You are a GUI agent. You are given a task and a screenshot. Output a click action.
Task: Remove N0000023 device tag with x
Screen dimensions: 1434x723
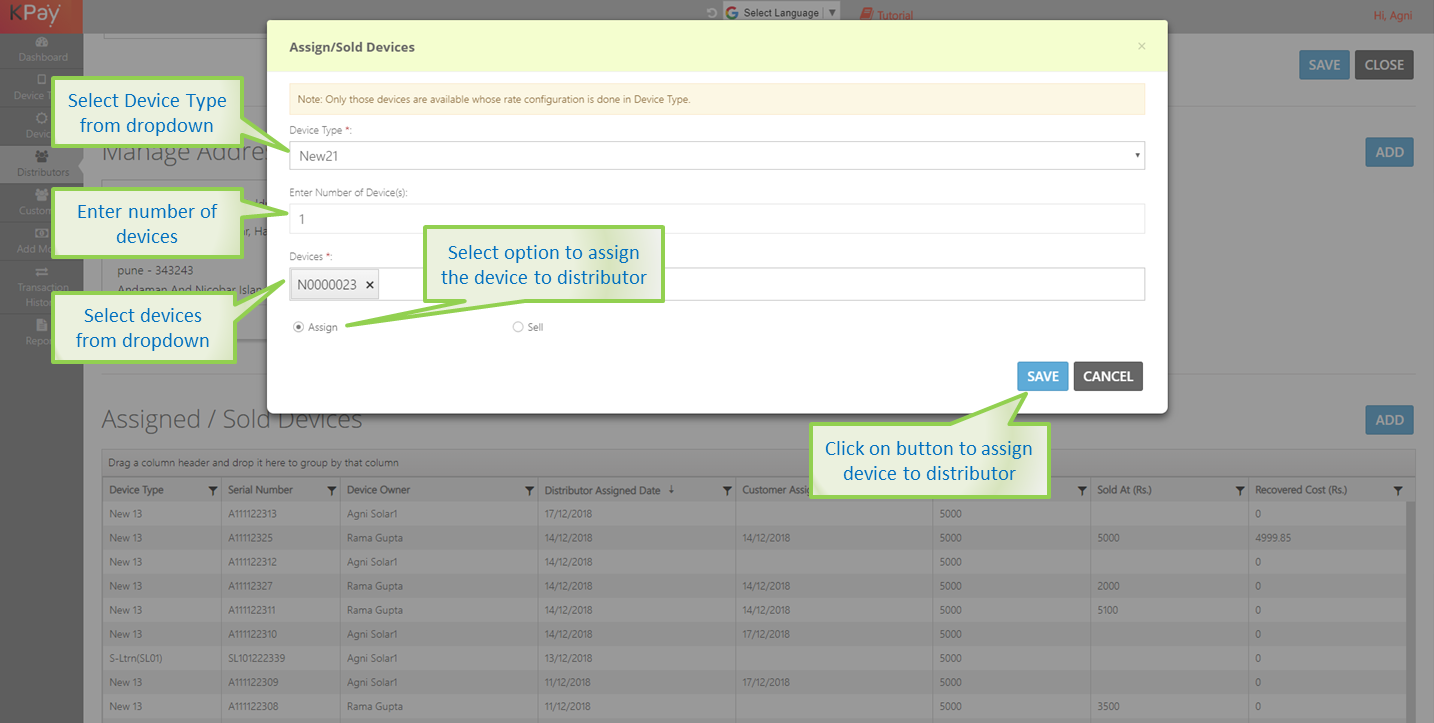click(x=369, y=285)
